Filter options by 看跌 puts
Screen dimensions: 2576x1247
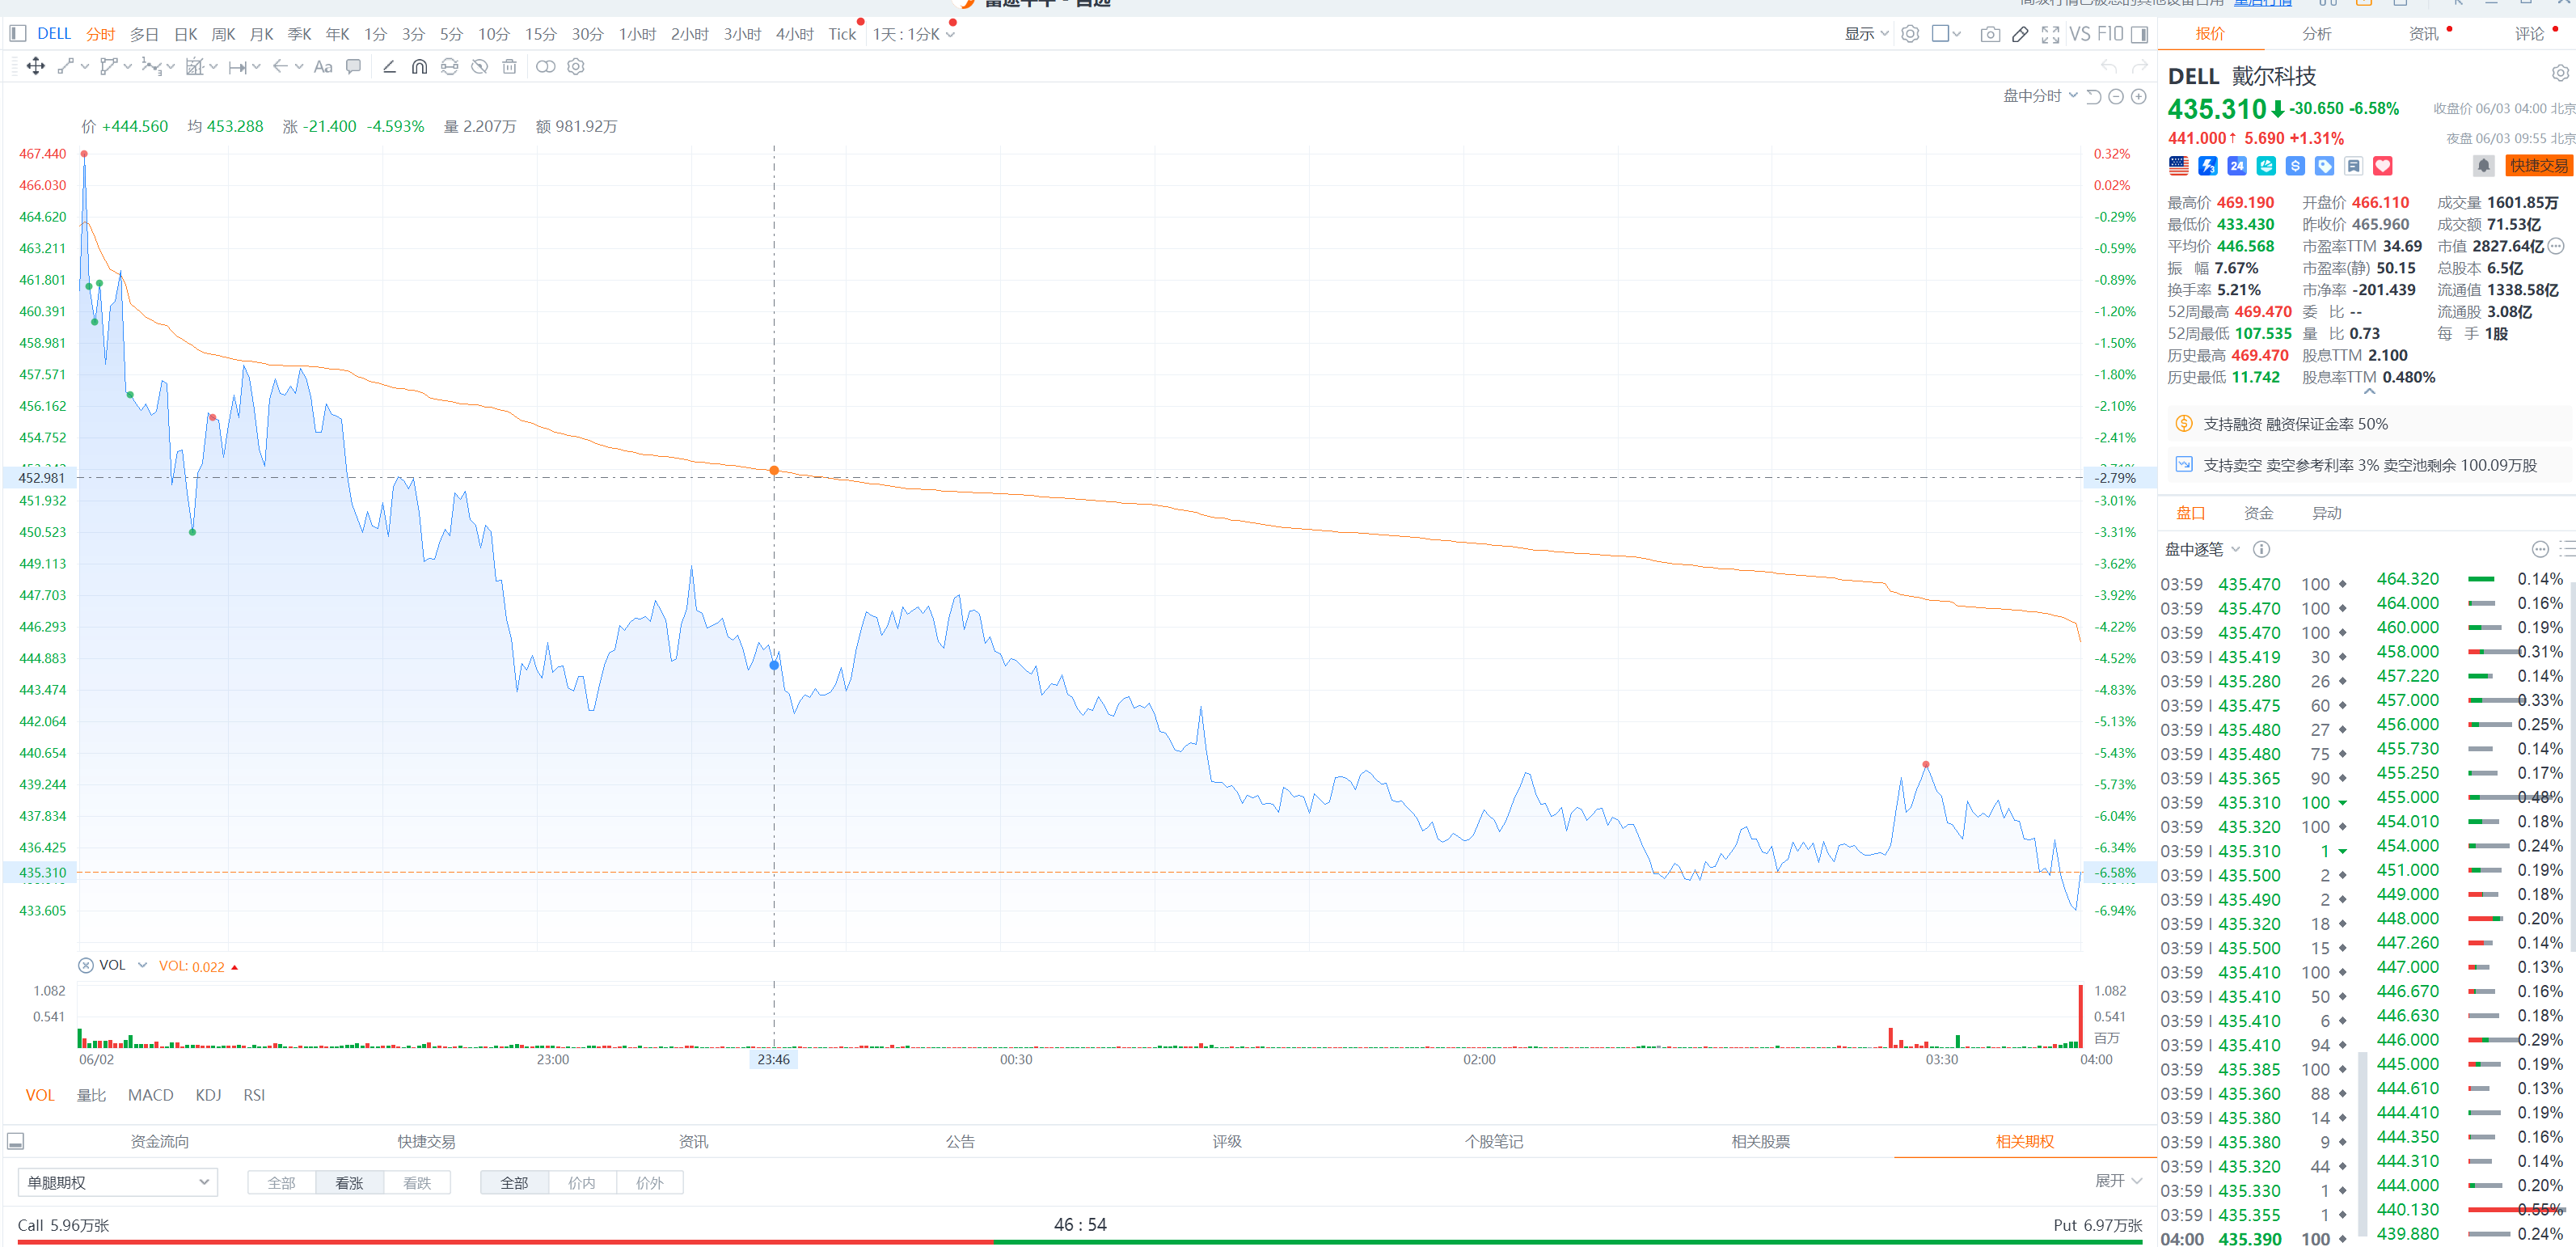[x=417, y=1183]
